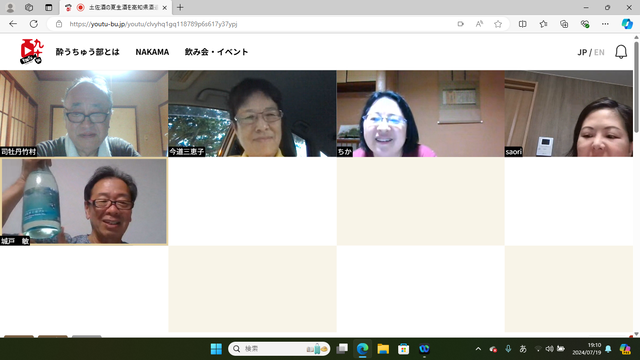Add page to favorites star icon
The image size is (640, 360).
coord(498,24)
